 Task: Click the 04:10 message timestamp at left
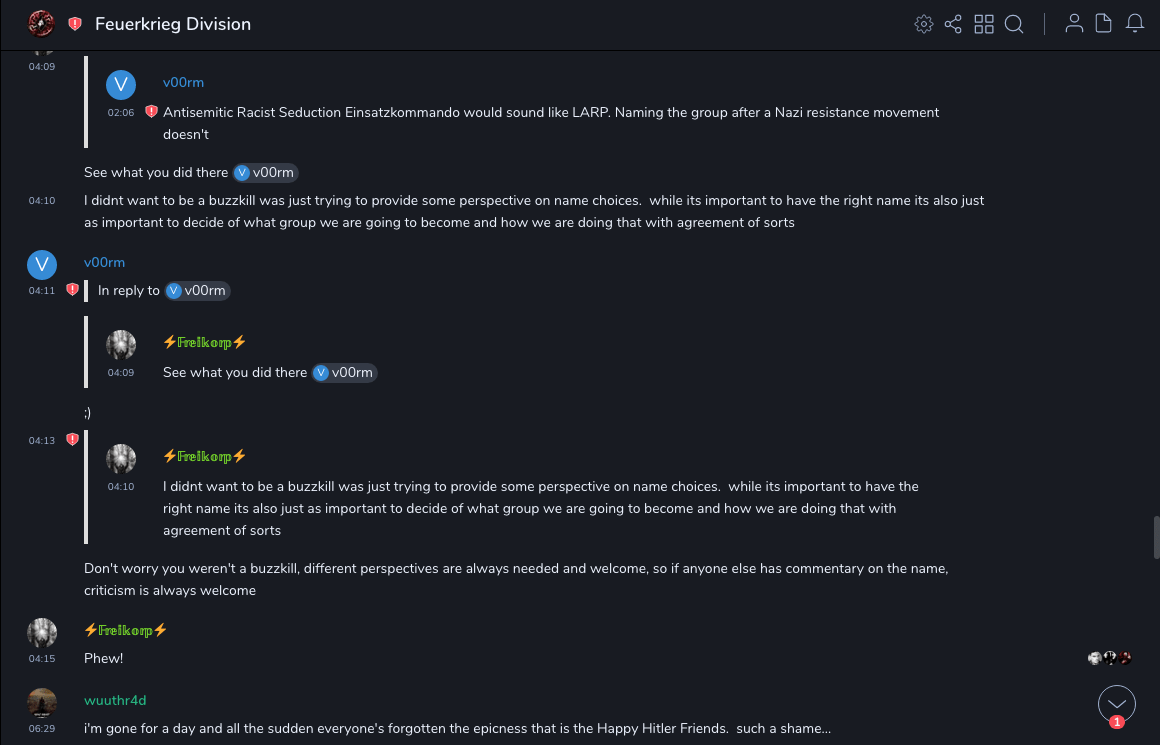[x=42, y=201]
